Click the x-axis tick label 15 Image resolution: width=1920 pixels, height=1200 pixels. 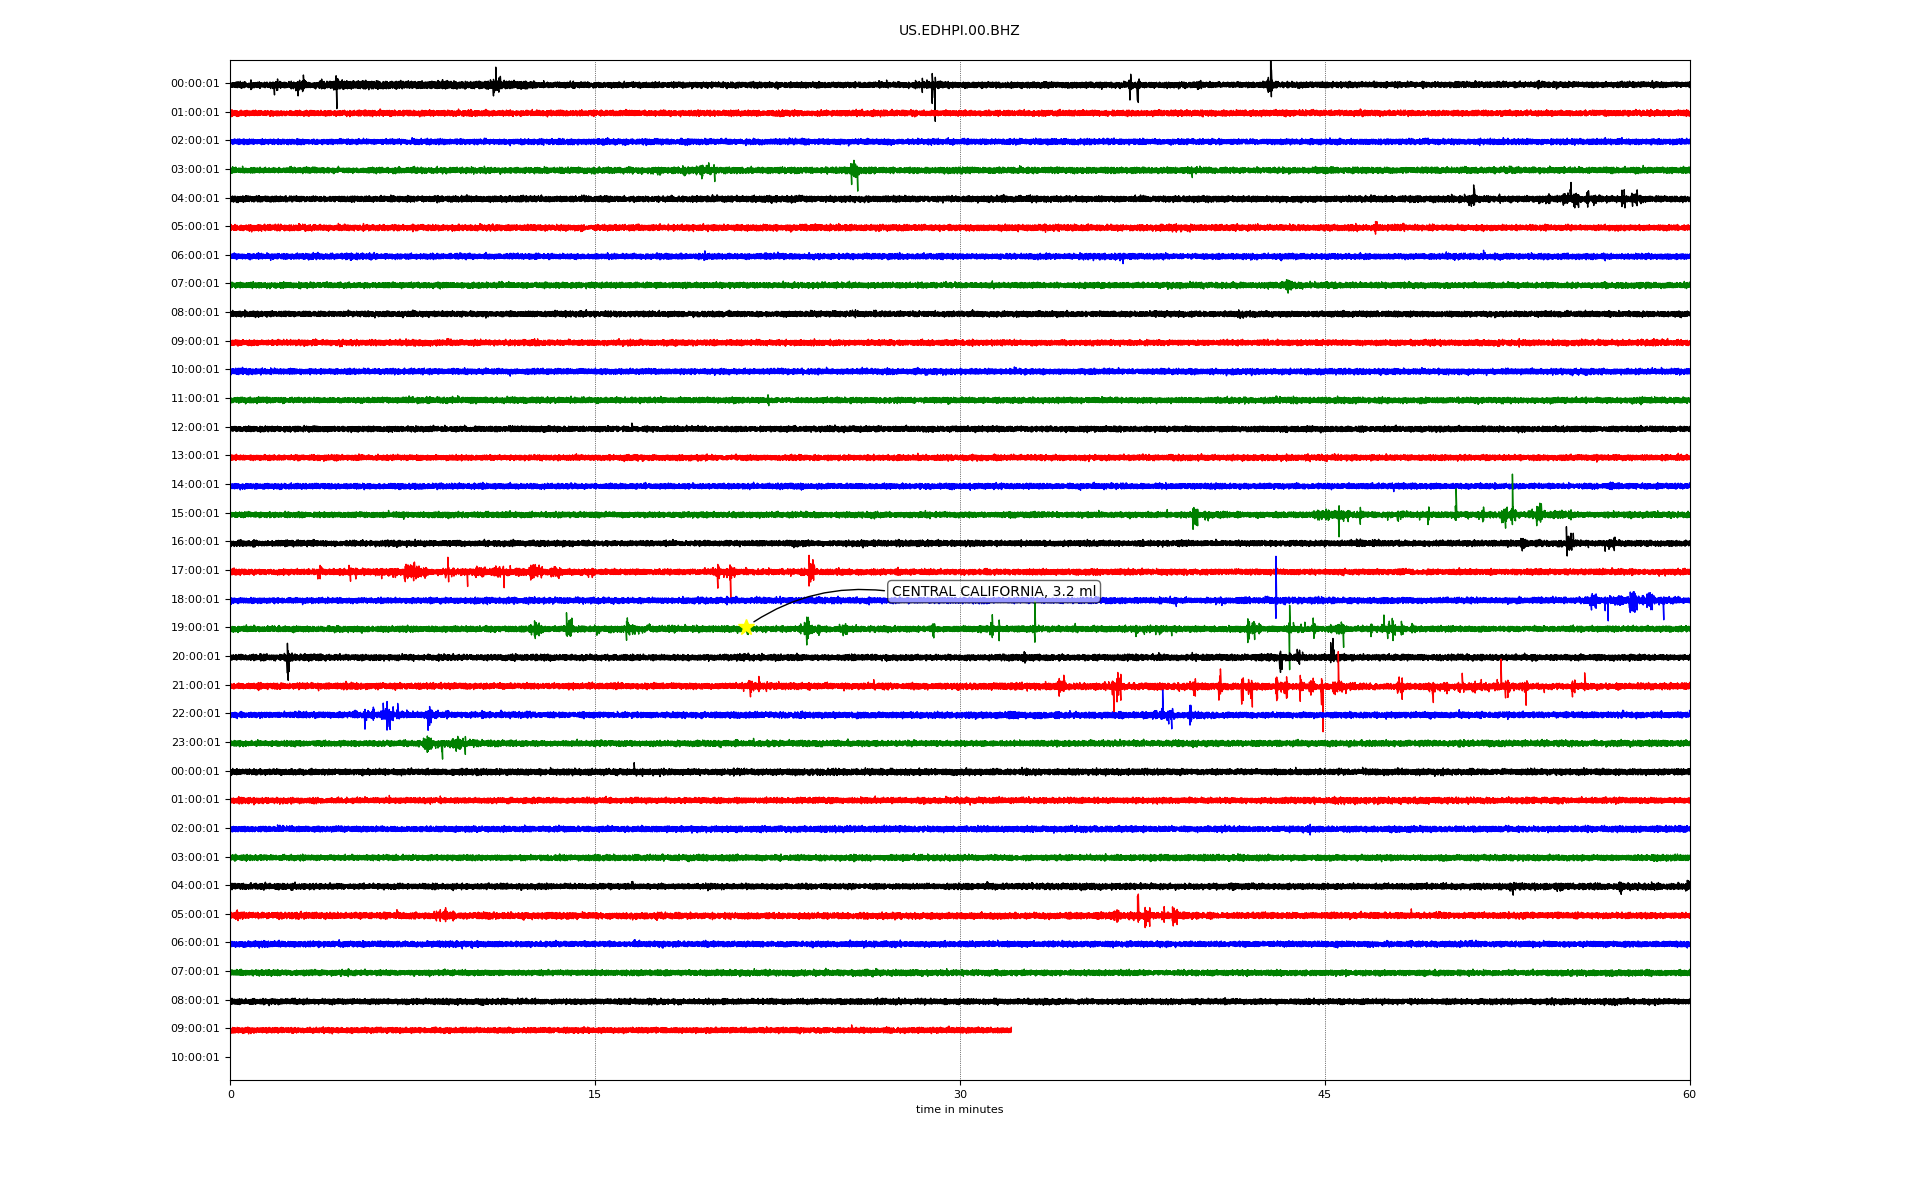(595, 1094)
